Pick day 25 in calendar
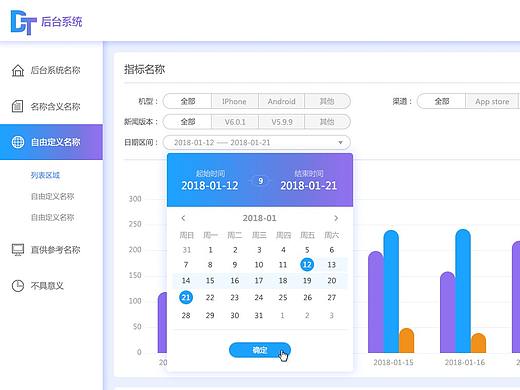 (x=283, y=297)
